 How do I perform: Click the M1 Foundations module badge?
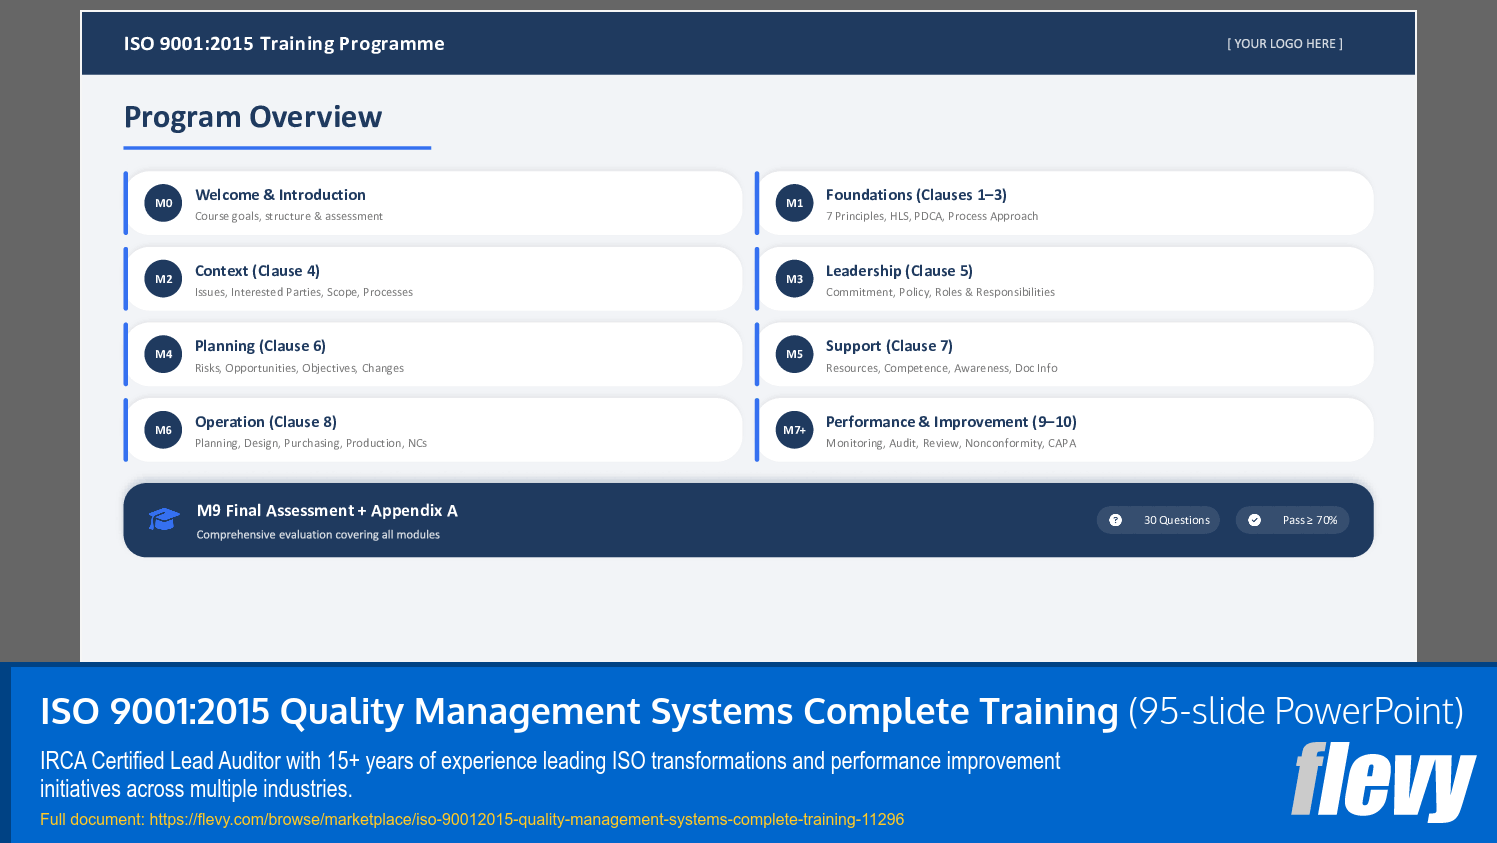[794, 202]
